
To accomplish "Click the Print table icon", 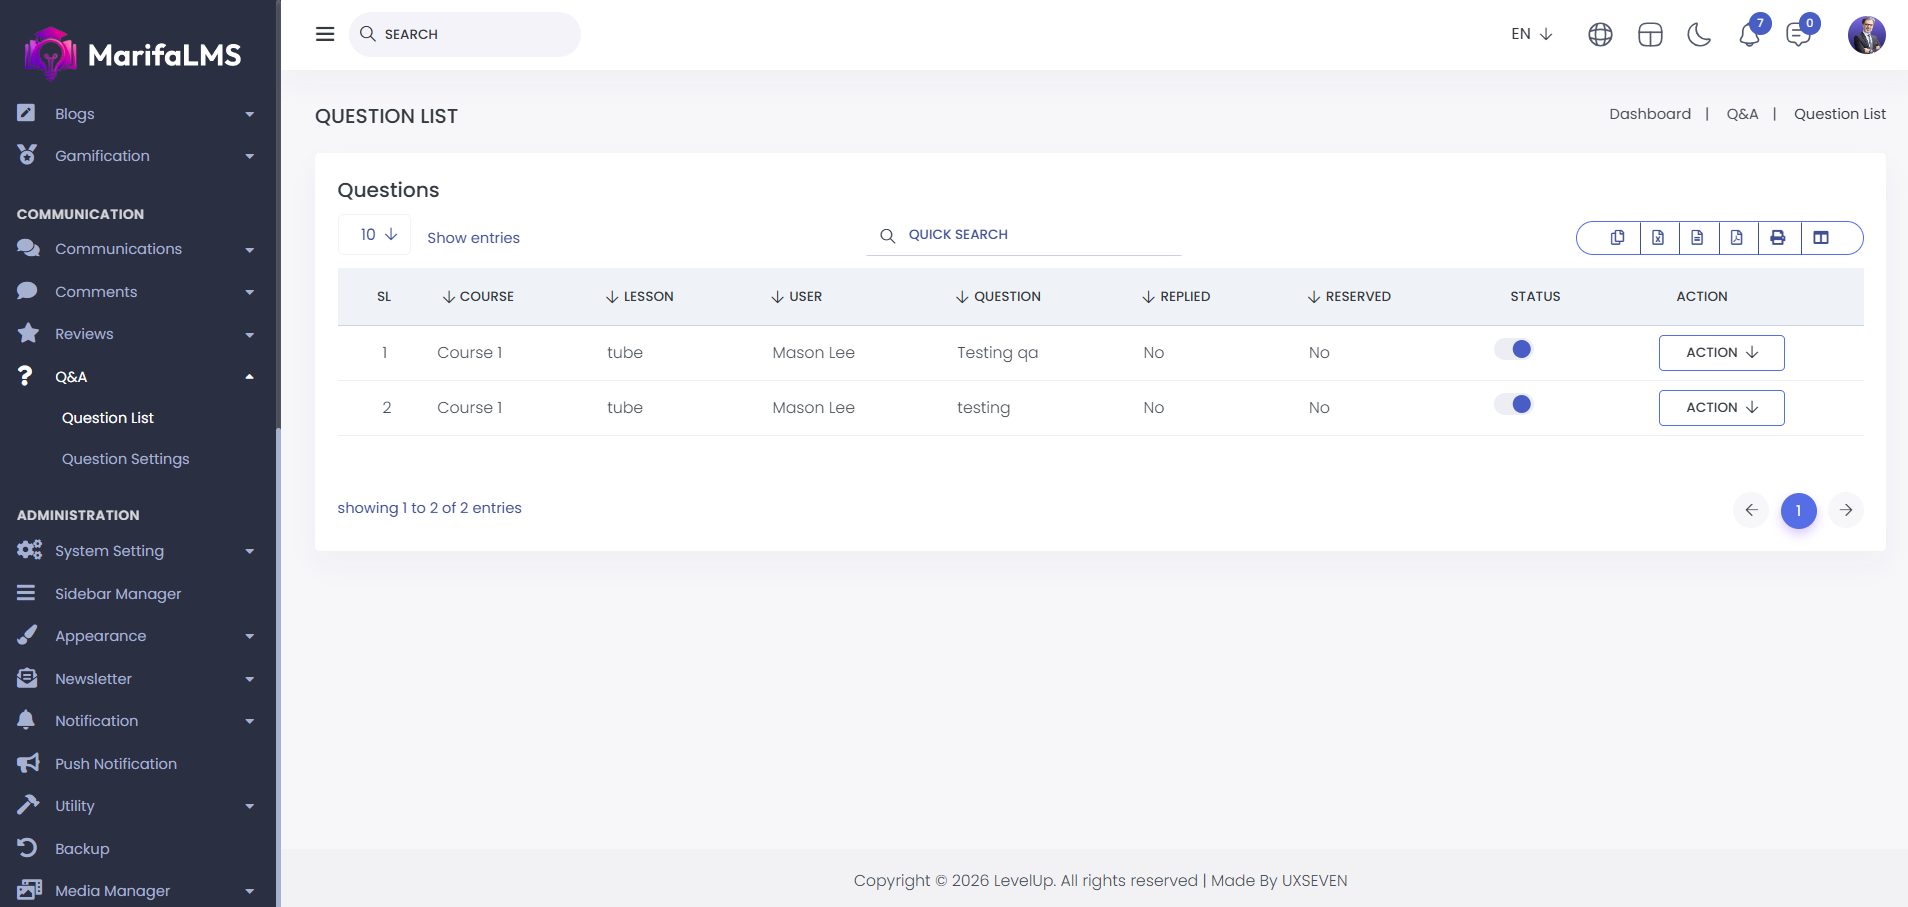I will tap(1777, 238).
